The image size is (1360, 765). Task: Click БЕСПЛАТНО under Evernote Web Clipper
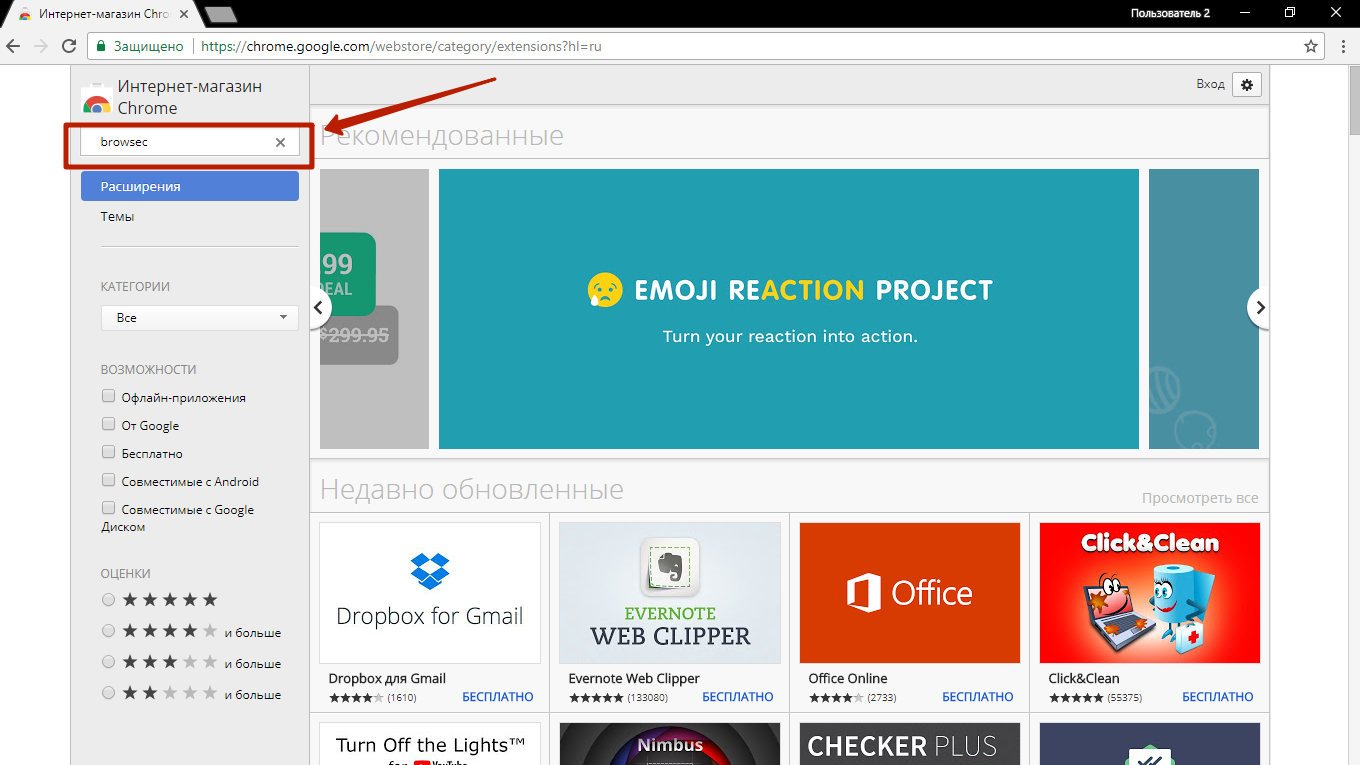[x=738, y=697]
